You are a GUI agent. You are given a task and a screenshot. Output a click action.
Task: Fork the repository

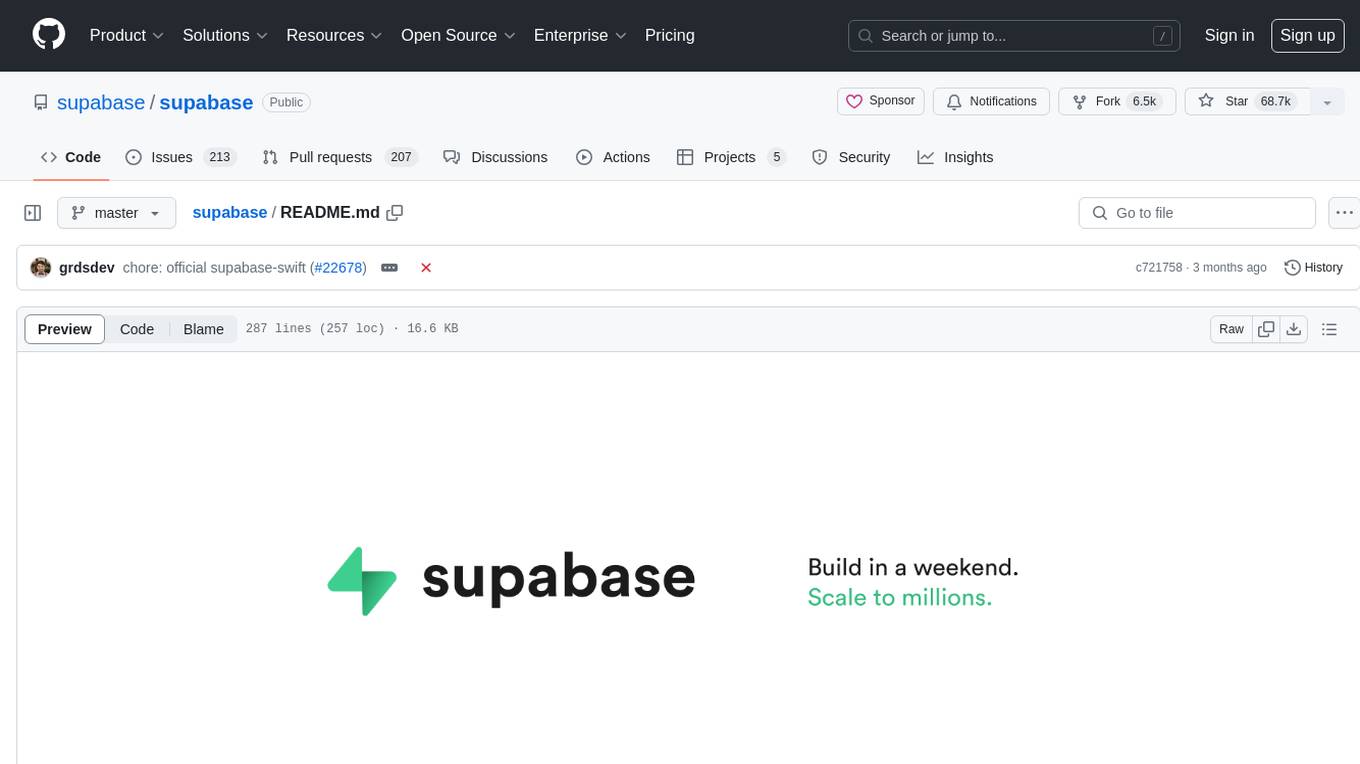(1117, 101)
